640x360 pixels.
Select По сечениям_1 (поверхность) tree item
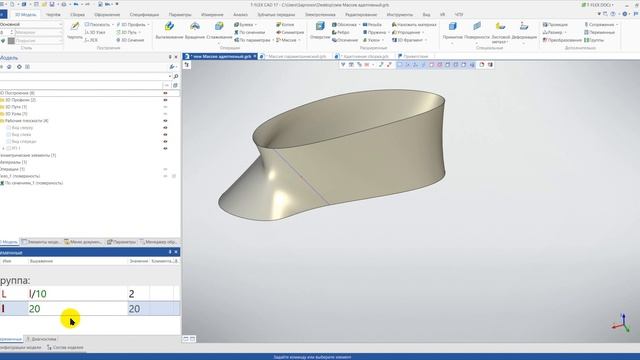pyautogui.click(x=32, y=183)
